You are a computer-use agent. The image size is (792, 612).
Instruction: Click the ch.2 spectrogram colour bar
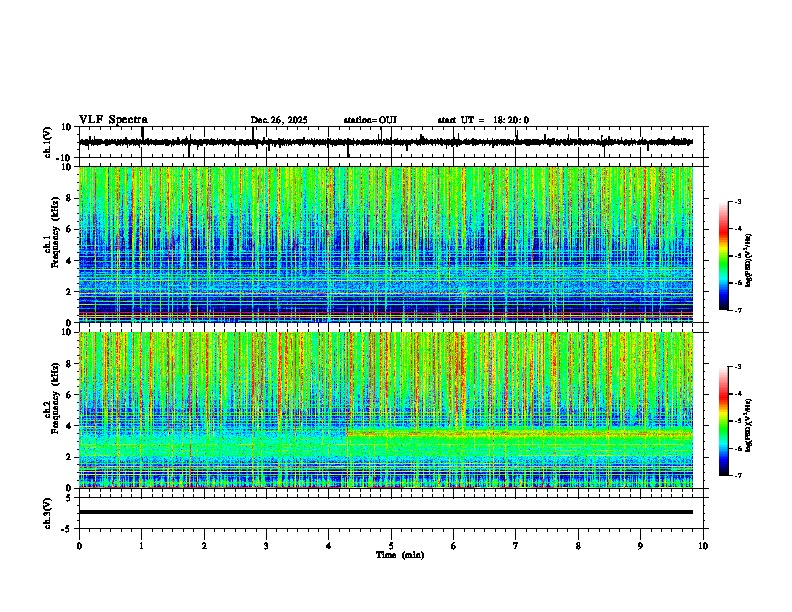[x=724, y=421]
